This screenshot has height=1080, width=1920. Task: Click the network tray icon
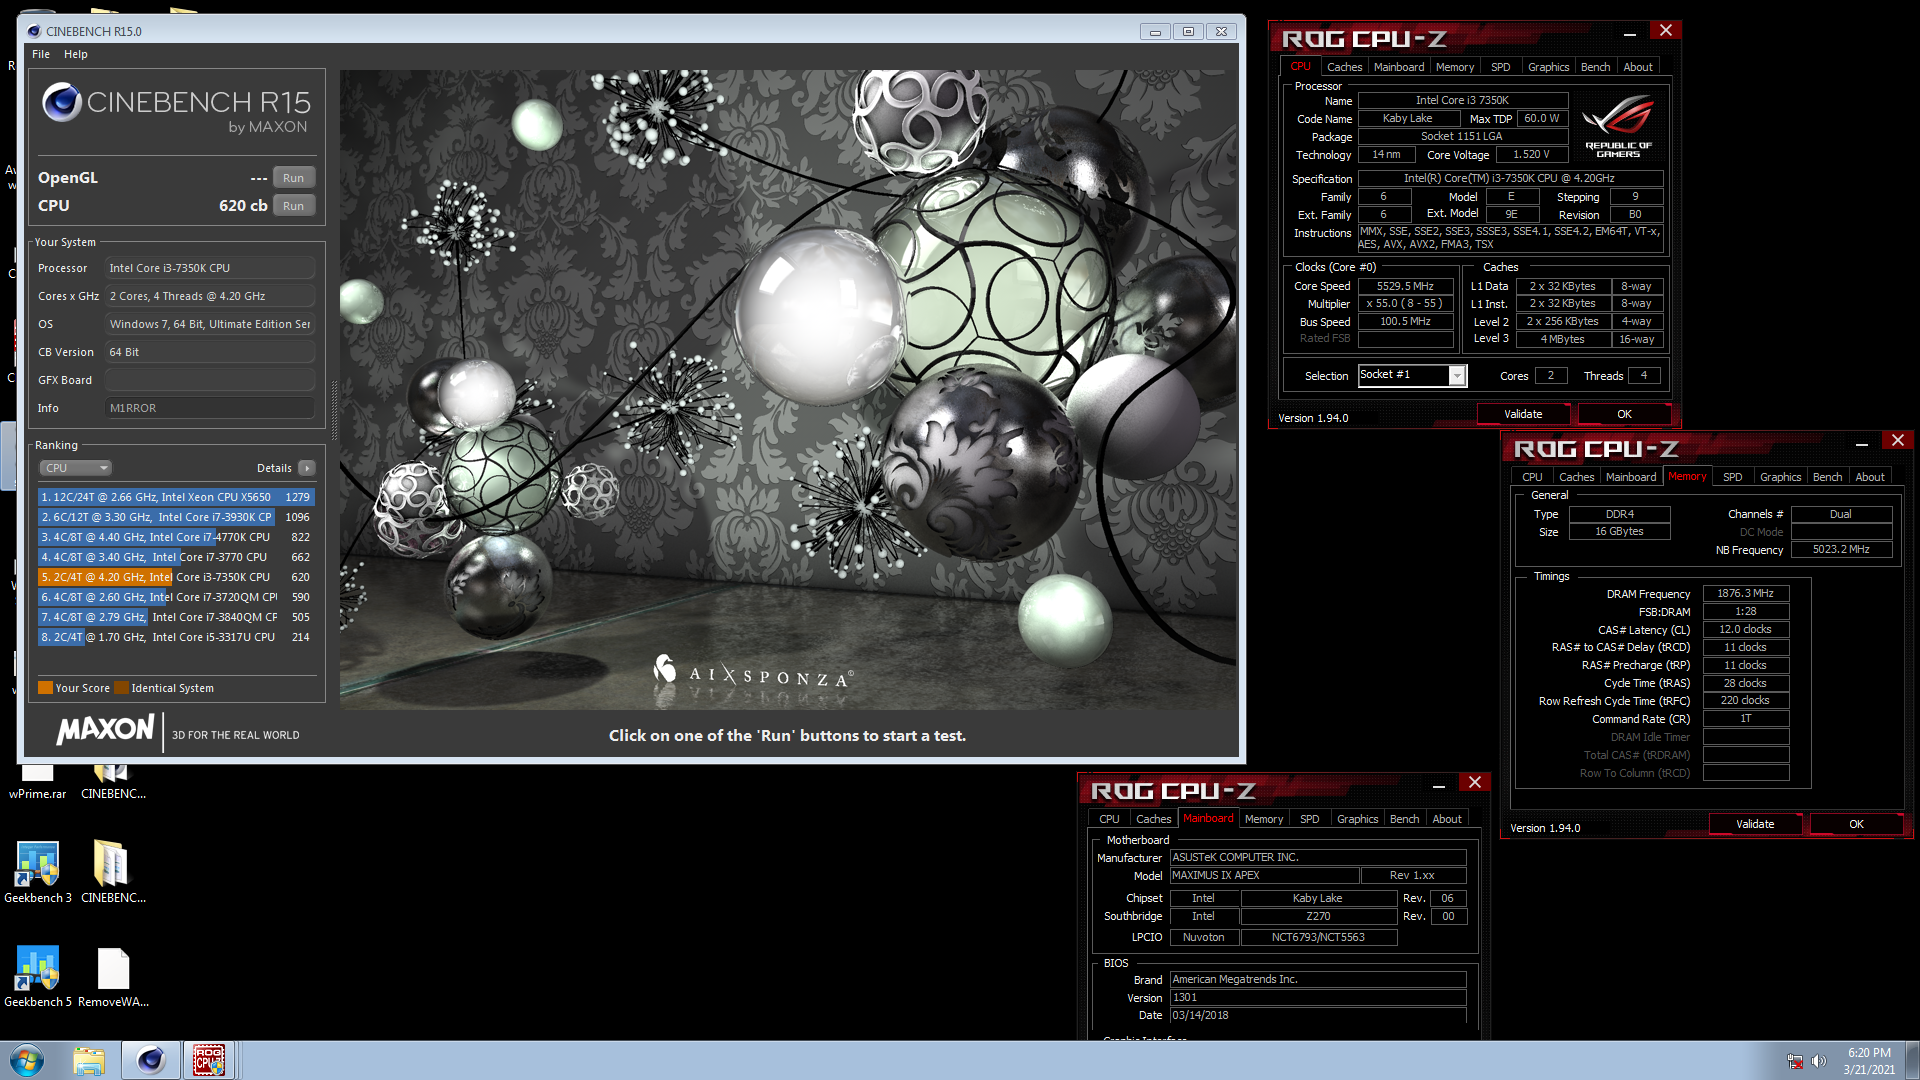pyautogui.click(x=1795, y=1061)
